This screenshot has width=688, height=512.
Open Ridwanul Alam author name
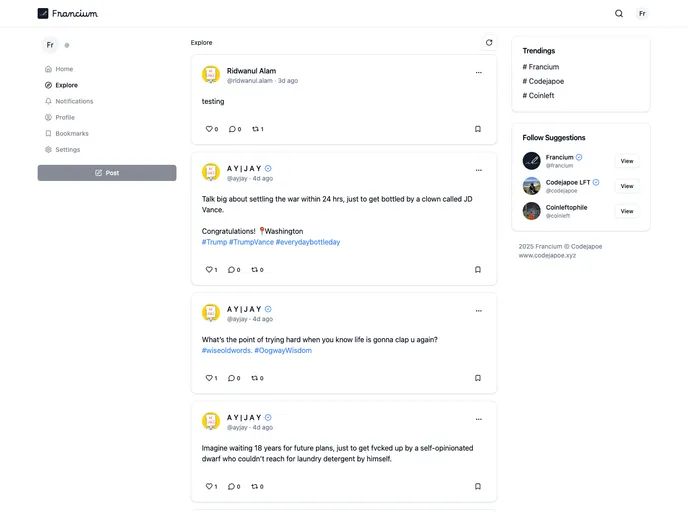pyautogui.click(x=251, y=71)
